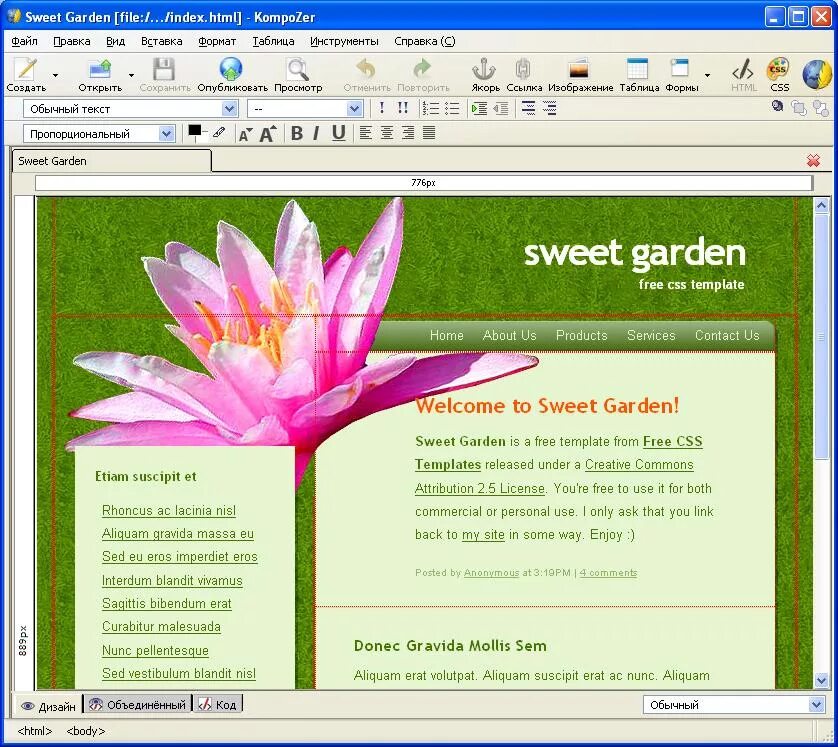The height and width of the screenshot is (747, 838).
Task: Toggle underline formatting
Action: pyautogui.click(x=338, y=133)
